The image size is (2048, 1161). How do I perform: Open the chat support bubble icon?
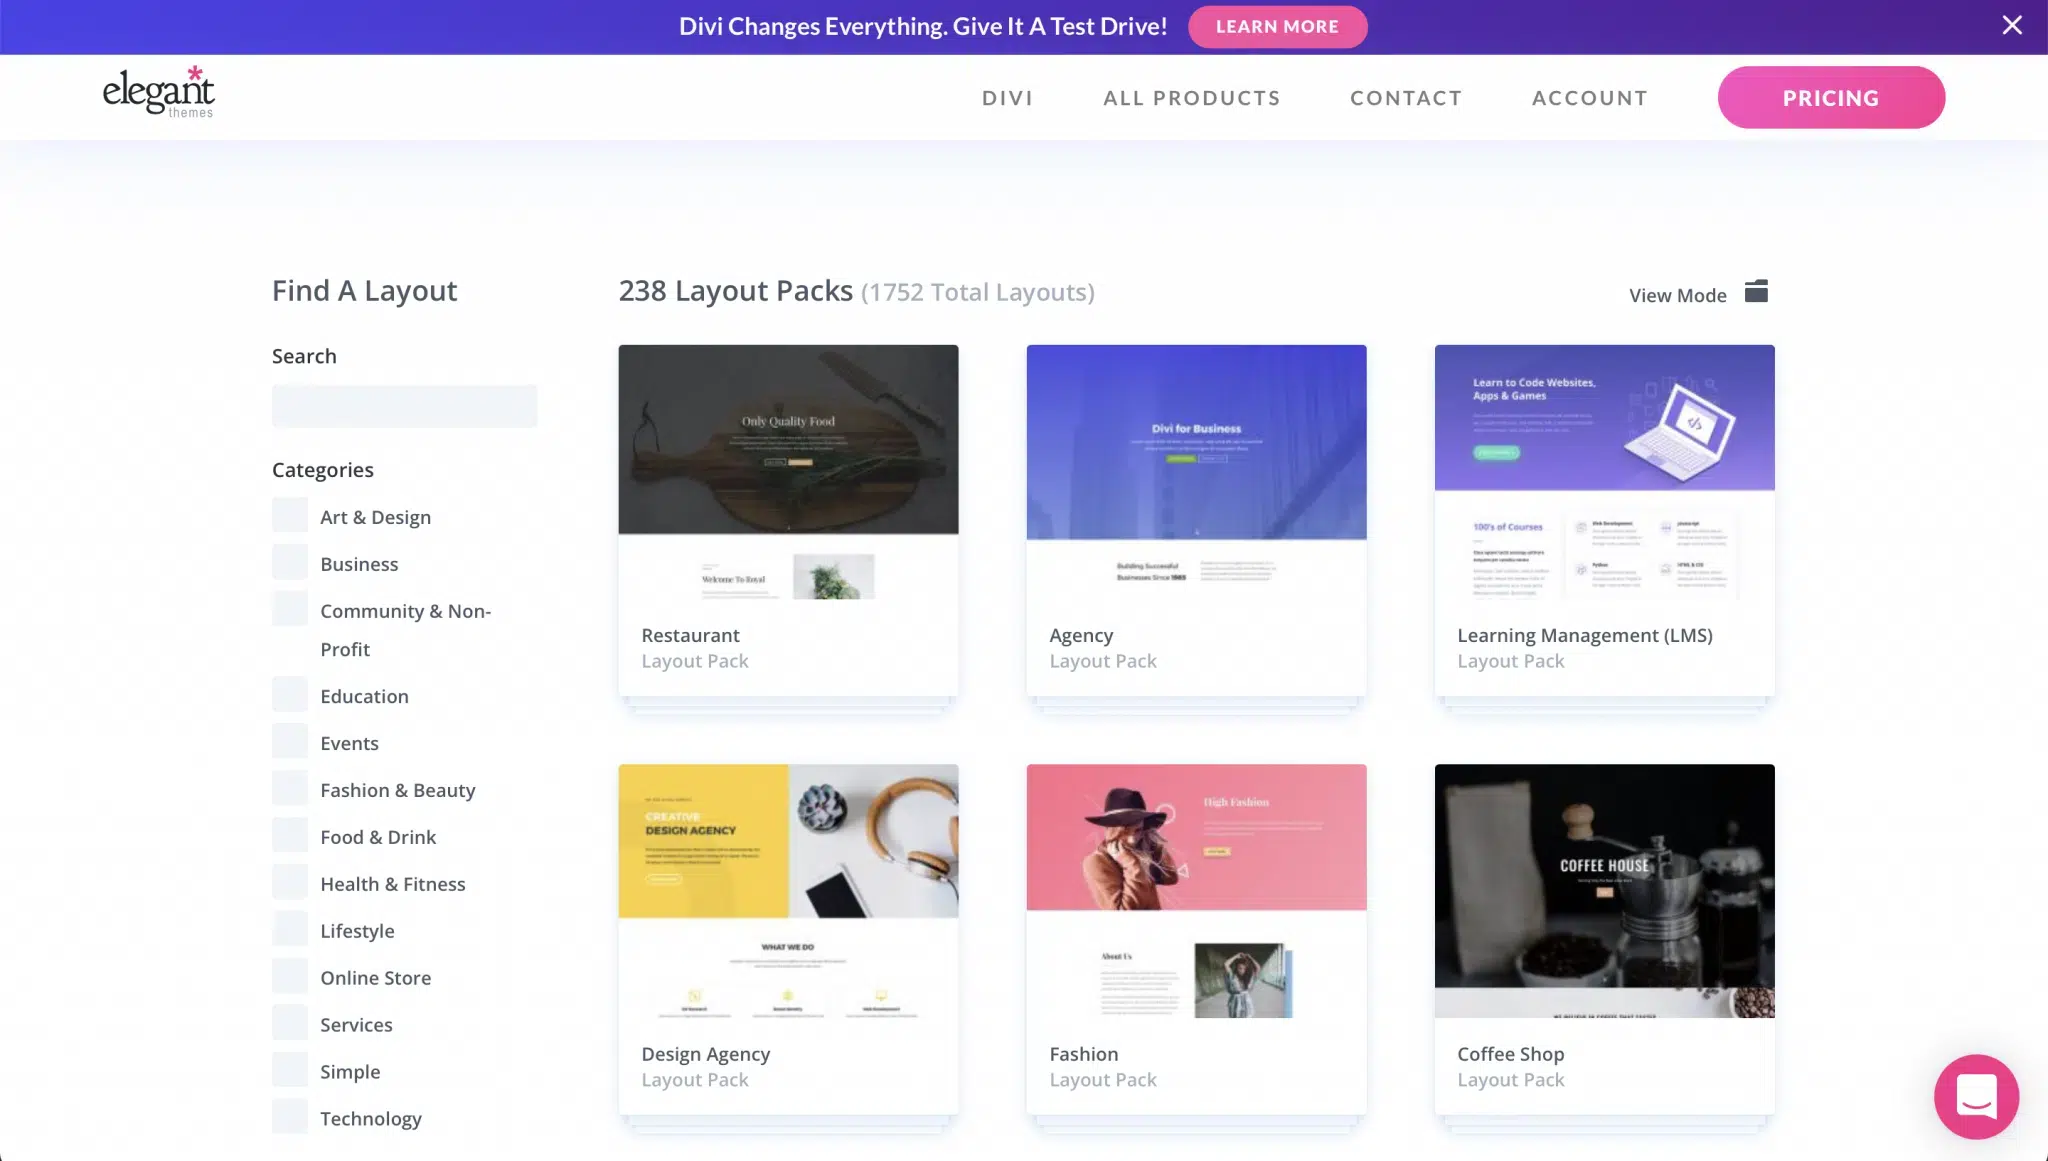(x=1976, y=1097)
